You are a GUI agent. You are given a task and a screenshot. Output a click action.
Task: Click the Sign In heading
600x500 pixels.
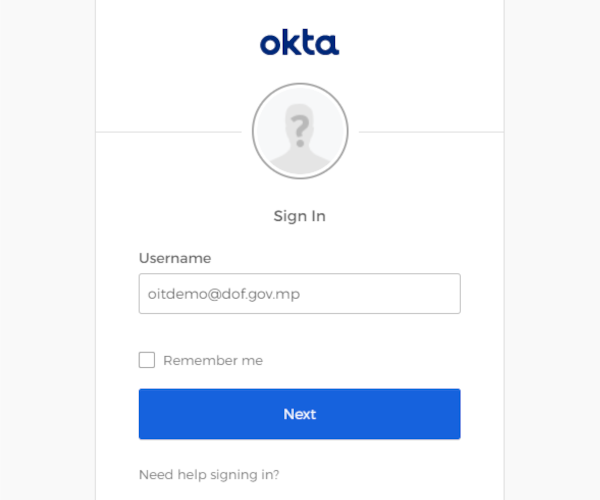300,216
